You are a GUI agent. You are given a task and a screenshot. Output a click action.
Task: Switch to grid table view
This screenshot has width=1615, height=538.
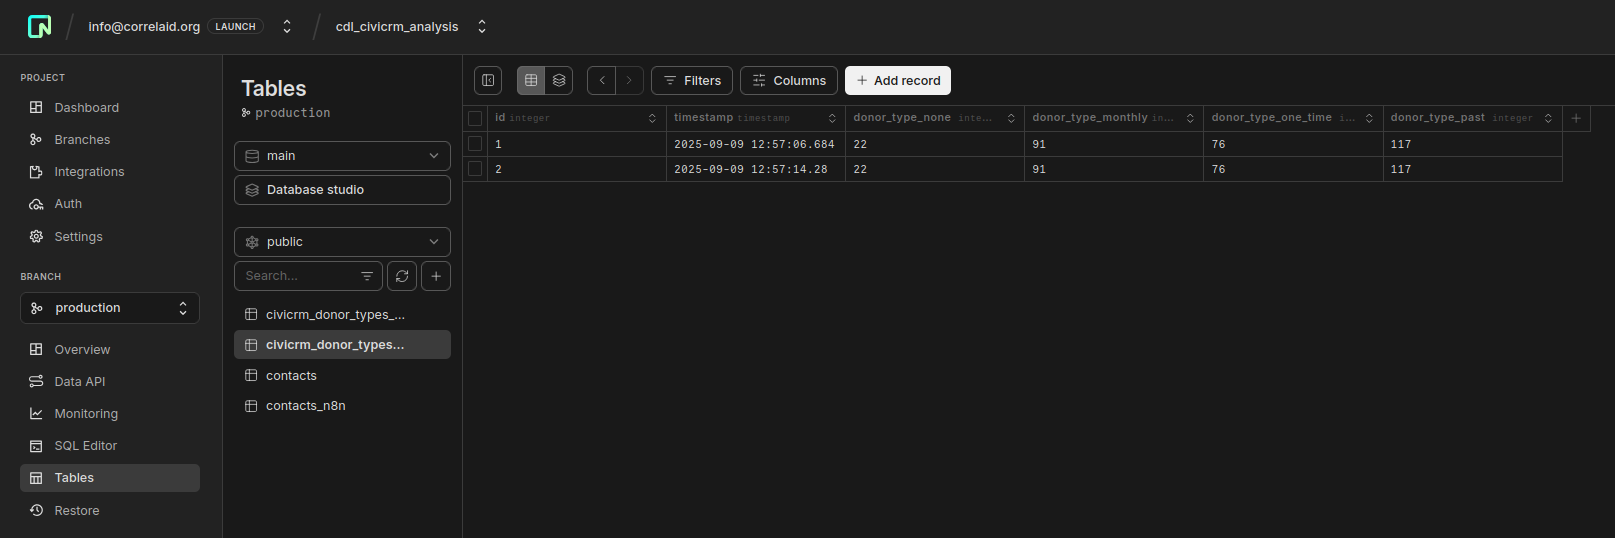[x=531, y=81]
